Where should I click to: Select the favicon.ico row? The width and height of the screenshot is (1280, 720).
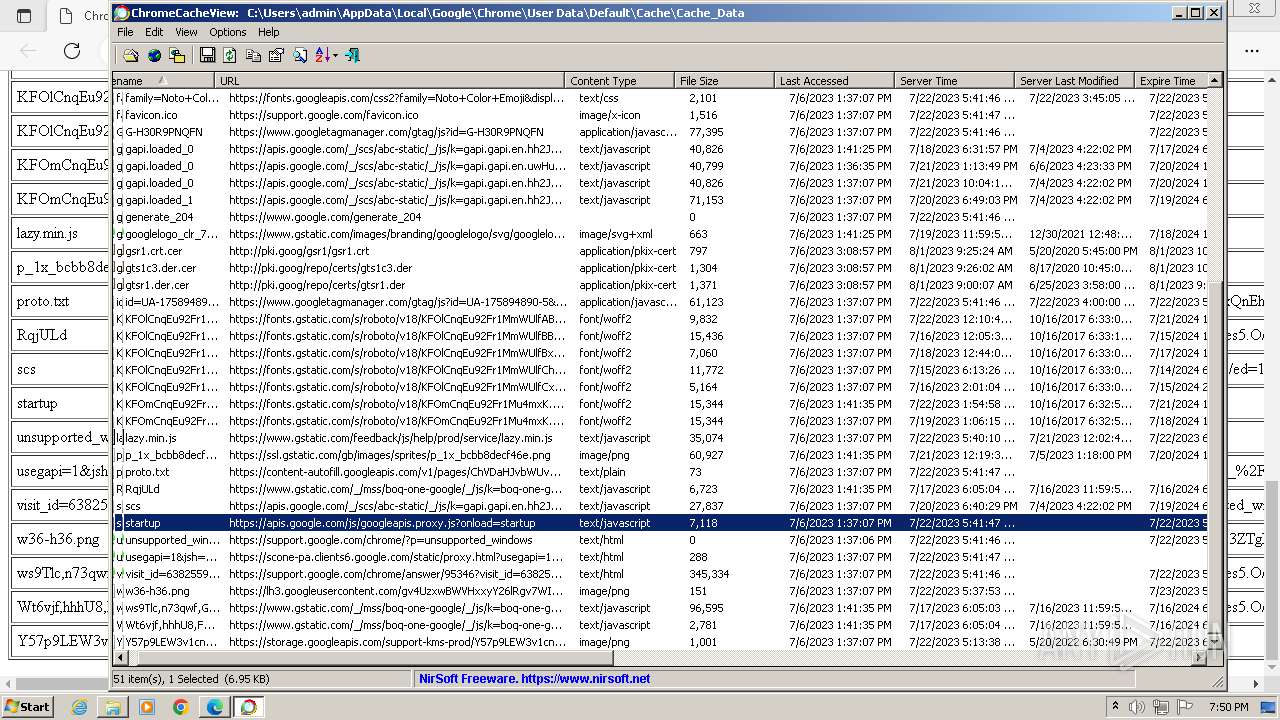[x=661, y=115]
